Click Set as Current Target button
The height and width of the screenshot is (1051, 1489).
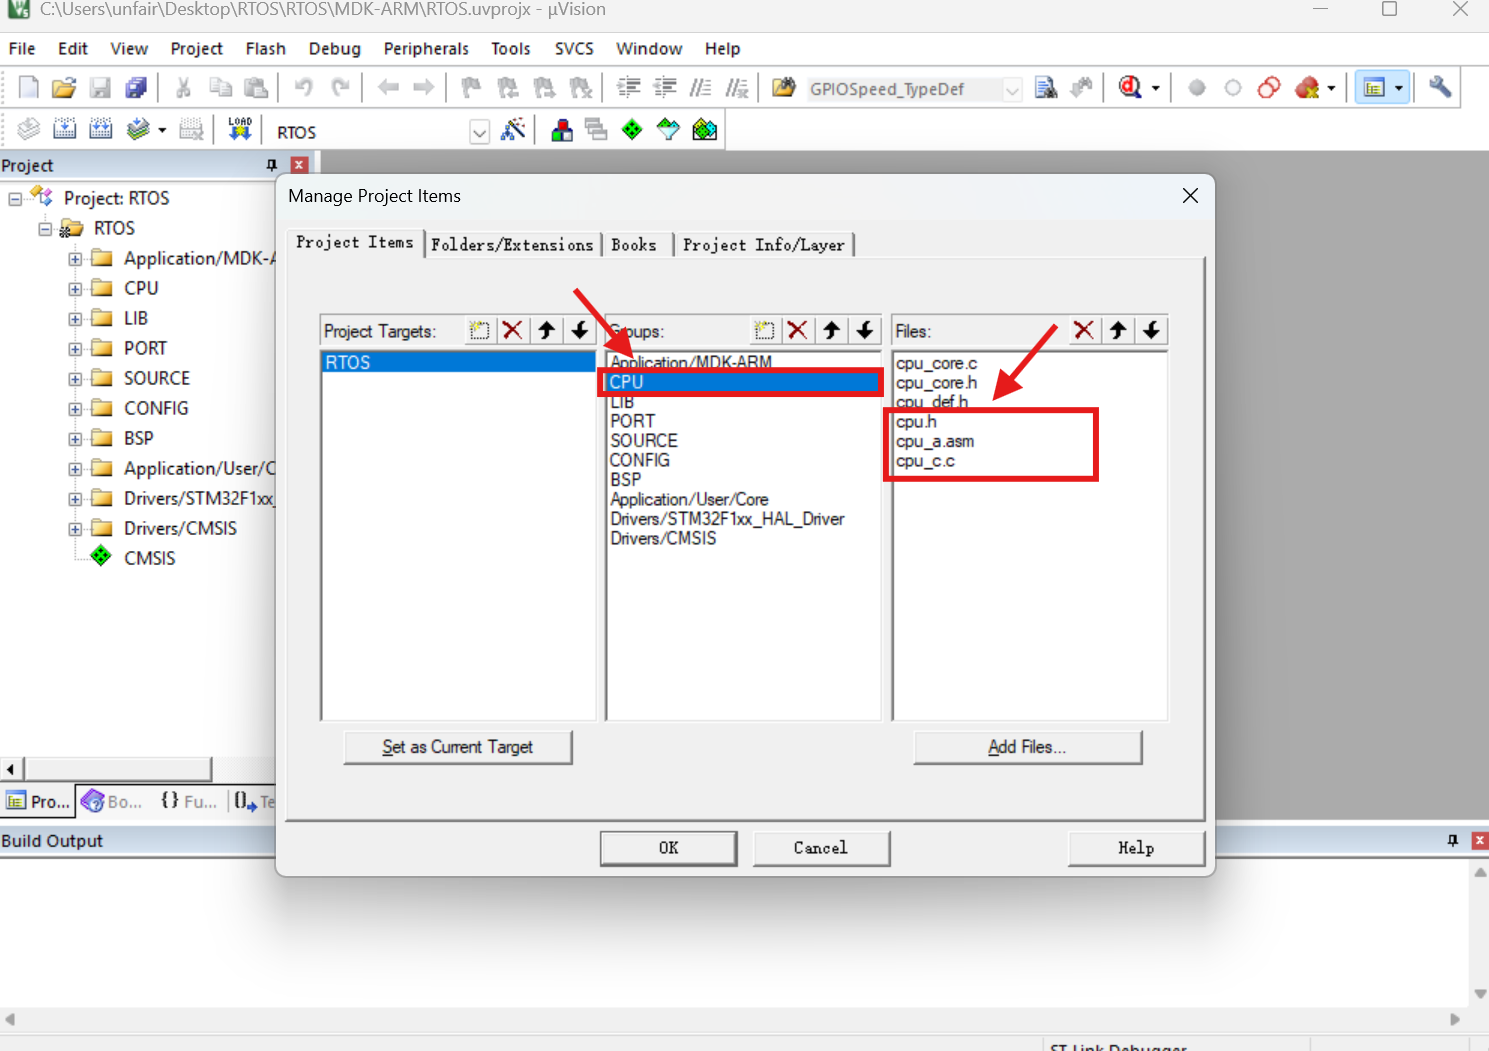457,747
